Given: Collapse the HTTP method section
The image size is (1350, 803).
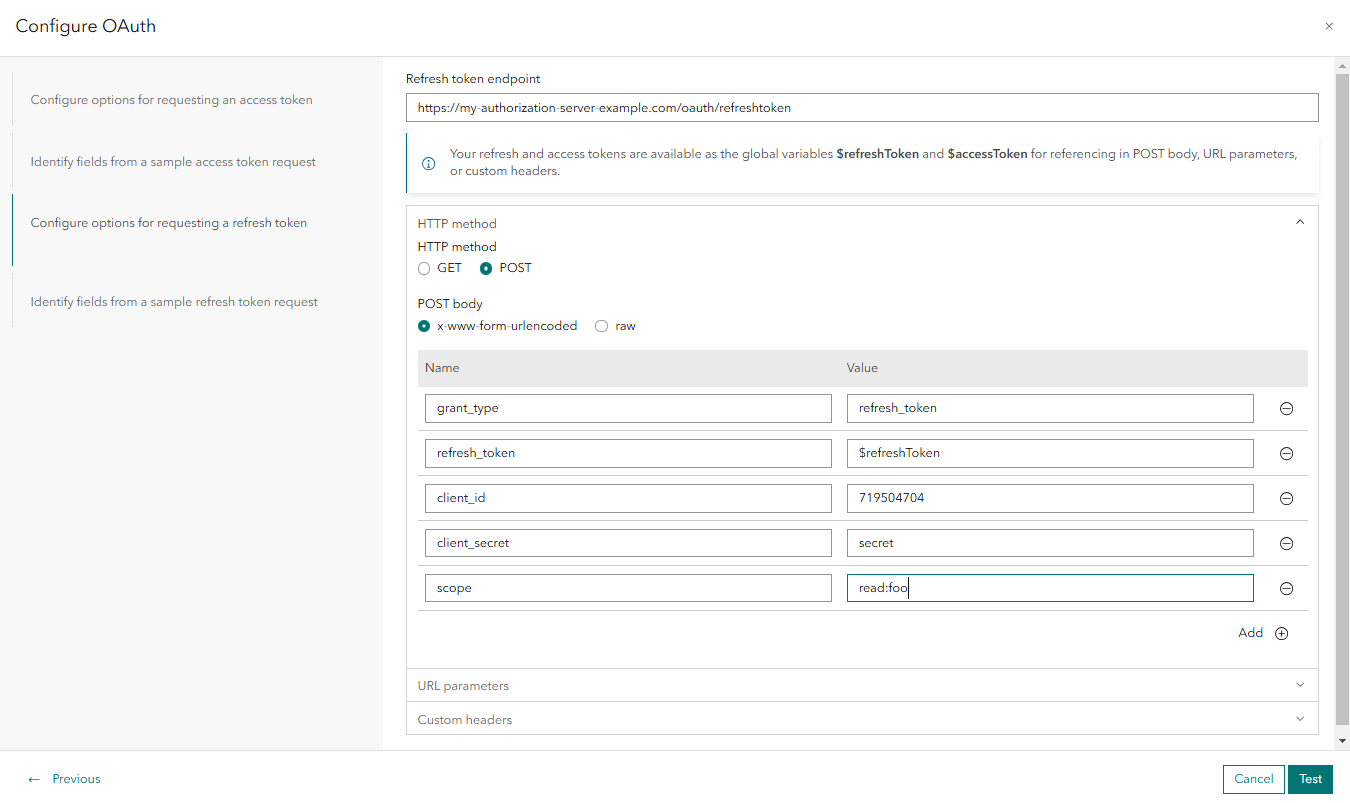Looking at the screenshot, I should tap(1299, 221).
